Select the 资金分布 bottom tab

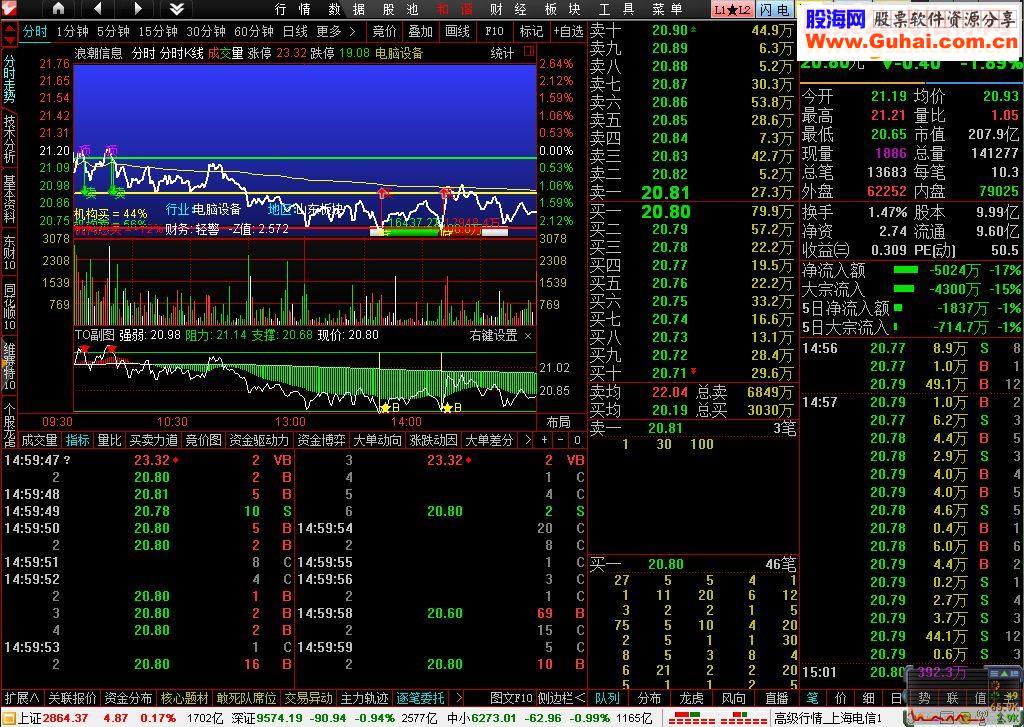128,698
